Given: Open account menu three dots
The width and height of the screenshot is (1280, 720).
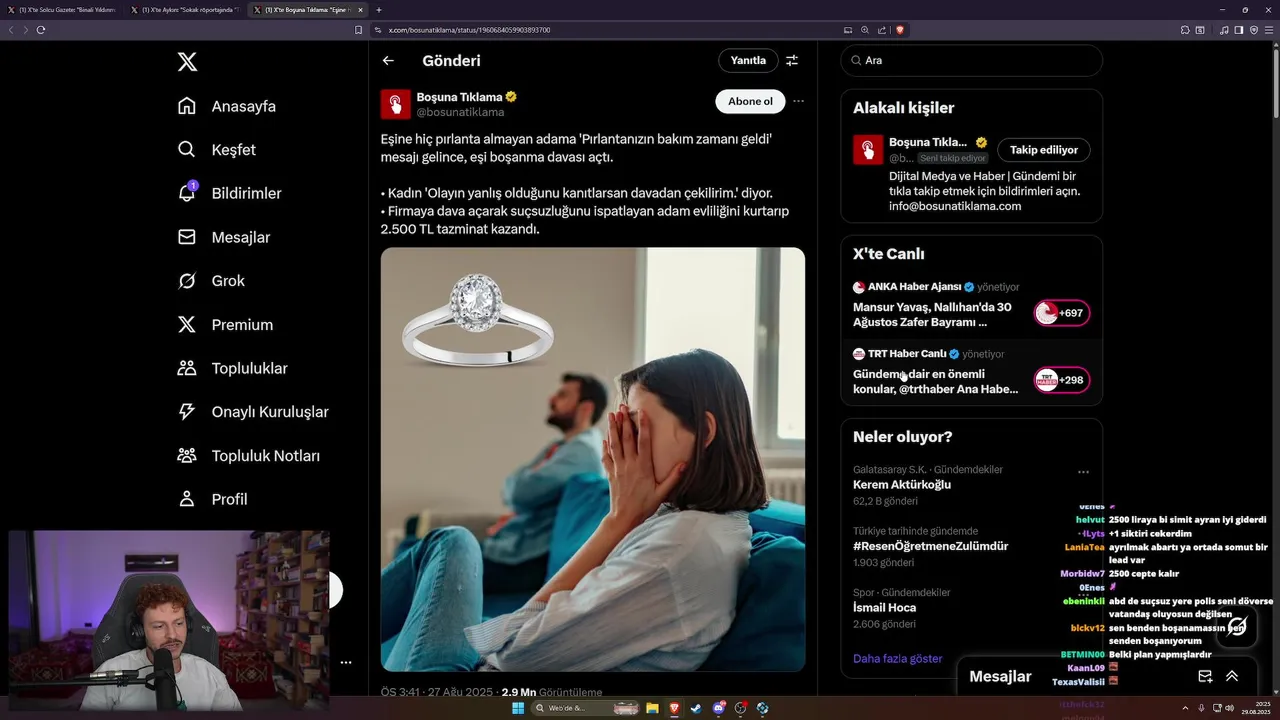Looking at the screenshot, I should click(346, 662).
